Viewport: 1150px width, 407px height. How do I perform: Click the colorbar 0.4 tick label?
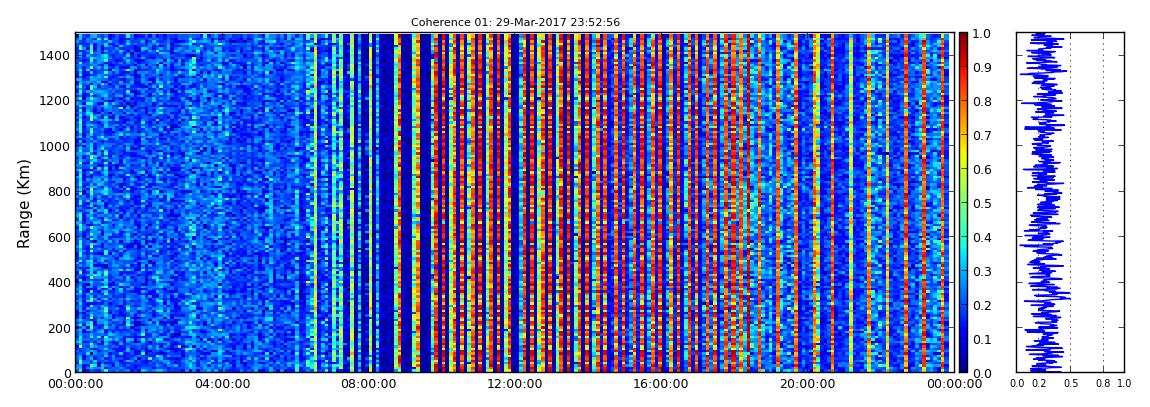[x=981, y=238]
